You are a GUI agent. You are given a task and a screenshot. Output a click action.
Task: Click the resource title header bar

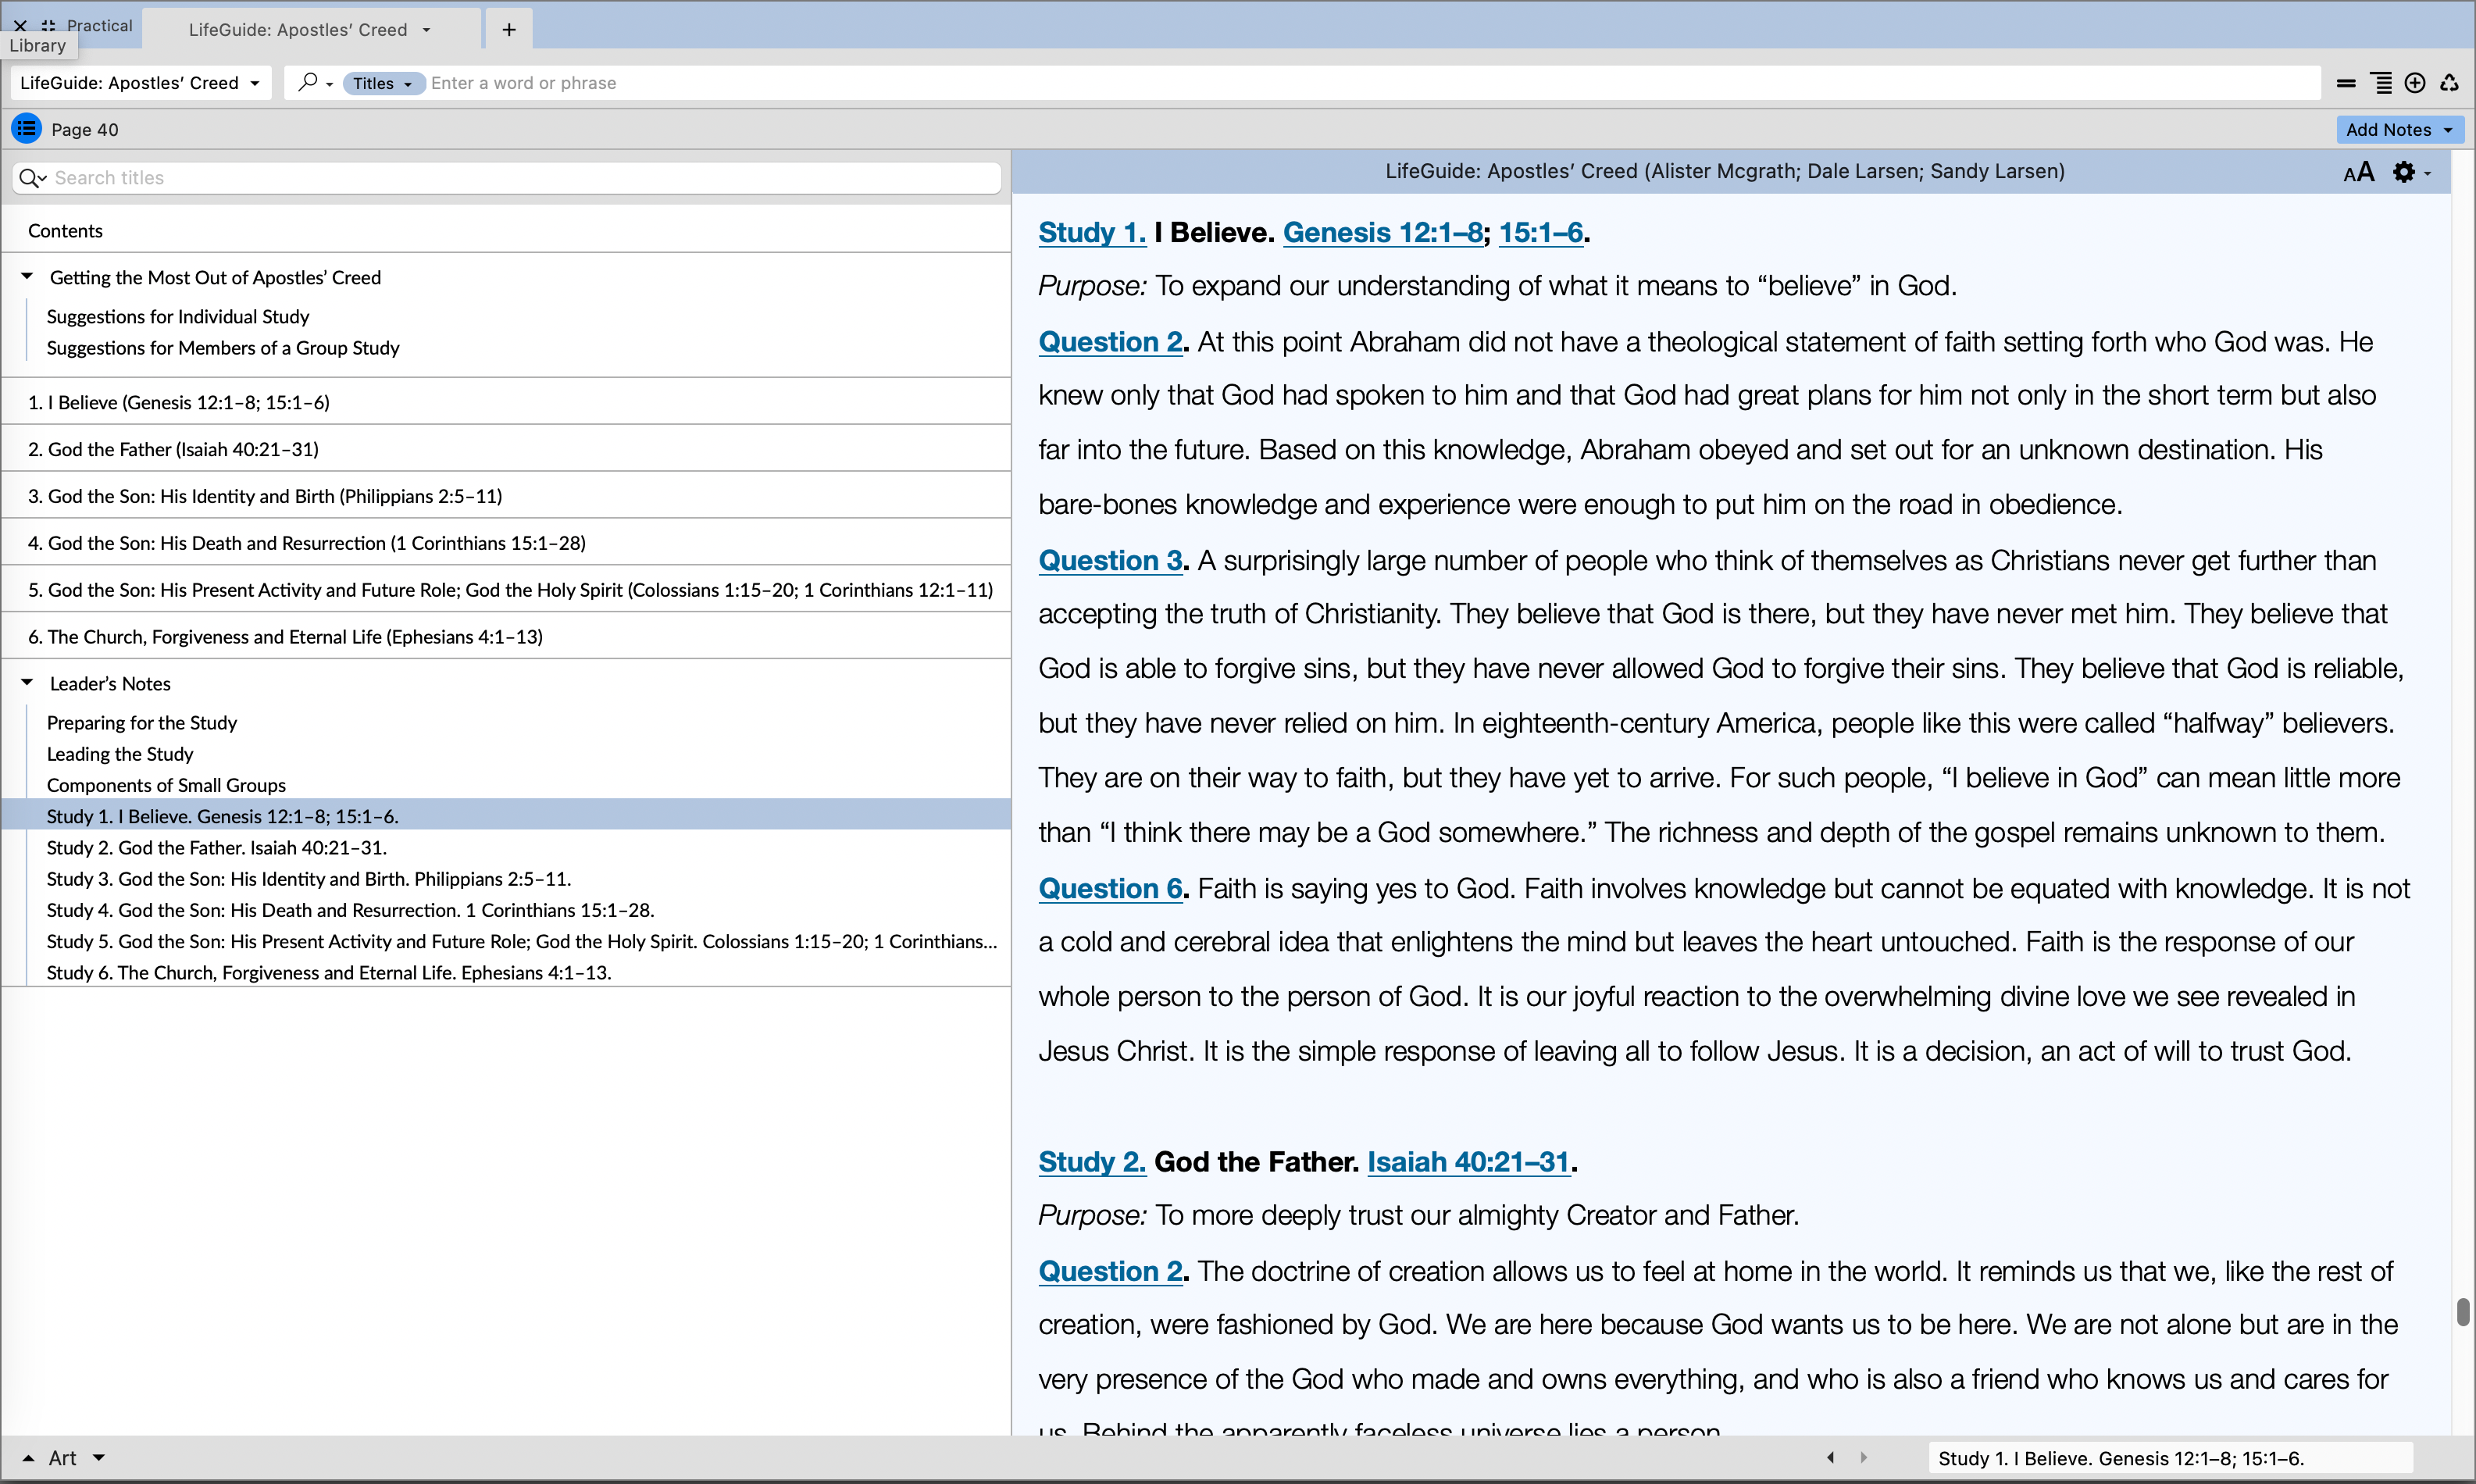(x=1724, y=171)
